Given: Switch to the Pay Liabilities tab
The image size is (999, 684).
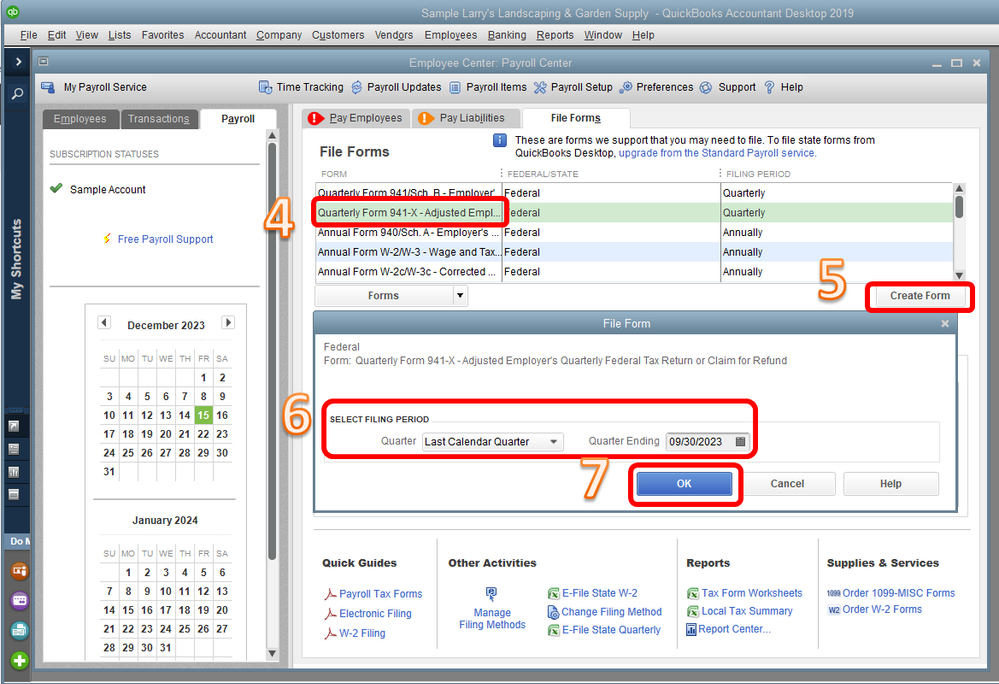Looking at the screenshot, I should [x=466, y=118].
